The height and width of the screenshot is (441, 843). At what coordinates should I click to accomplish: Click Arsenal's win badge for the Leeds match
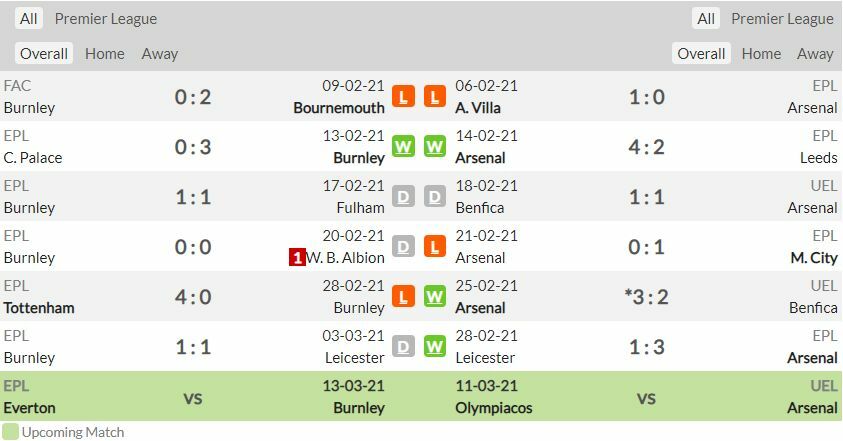434,147
